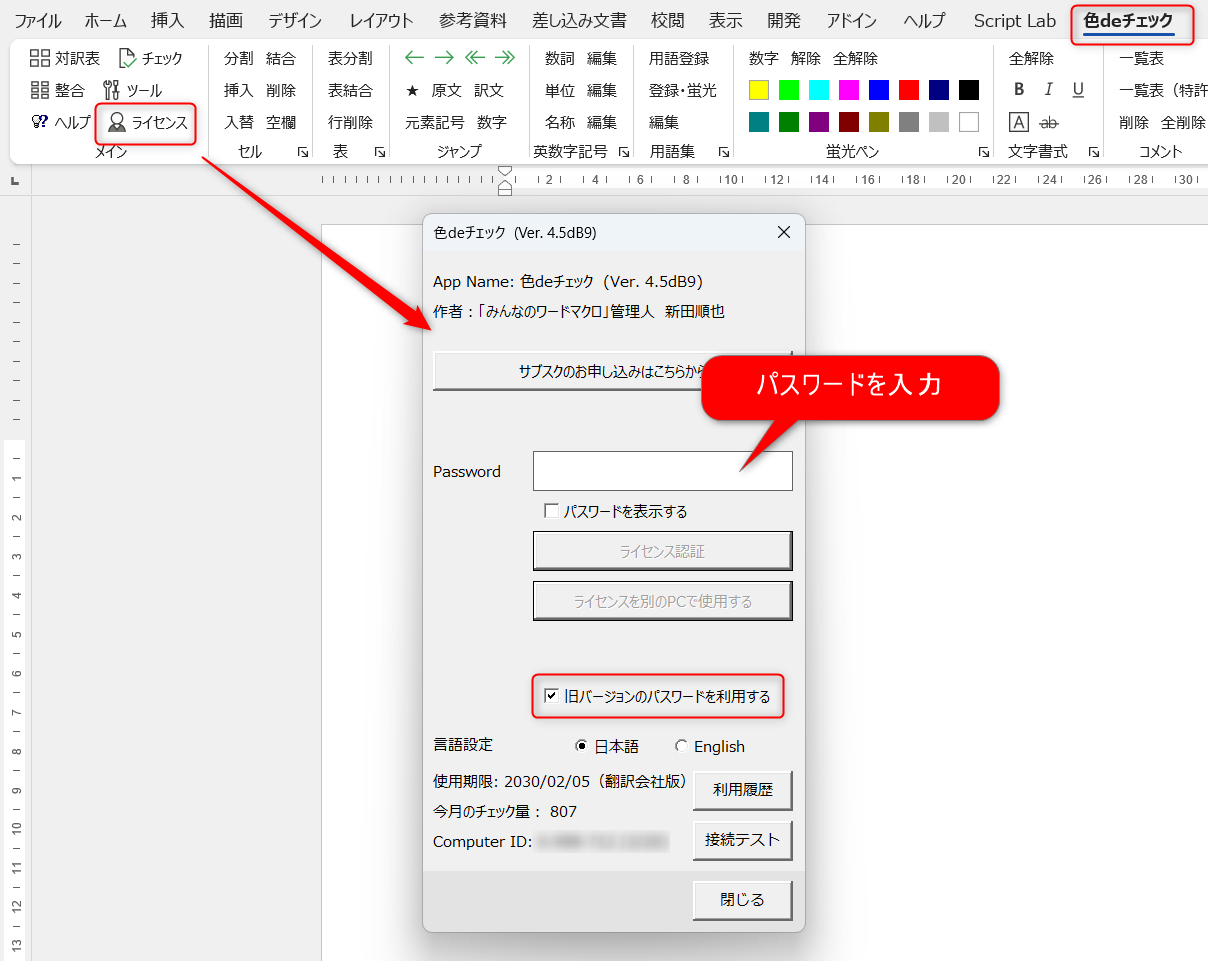Viewport: 1208px width, 961px height.
Task: Pick the yellow highlighter color swatch
Action: click(759, 91)
